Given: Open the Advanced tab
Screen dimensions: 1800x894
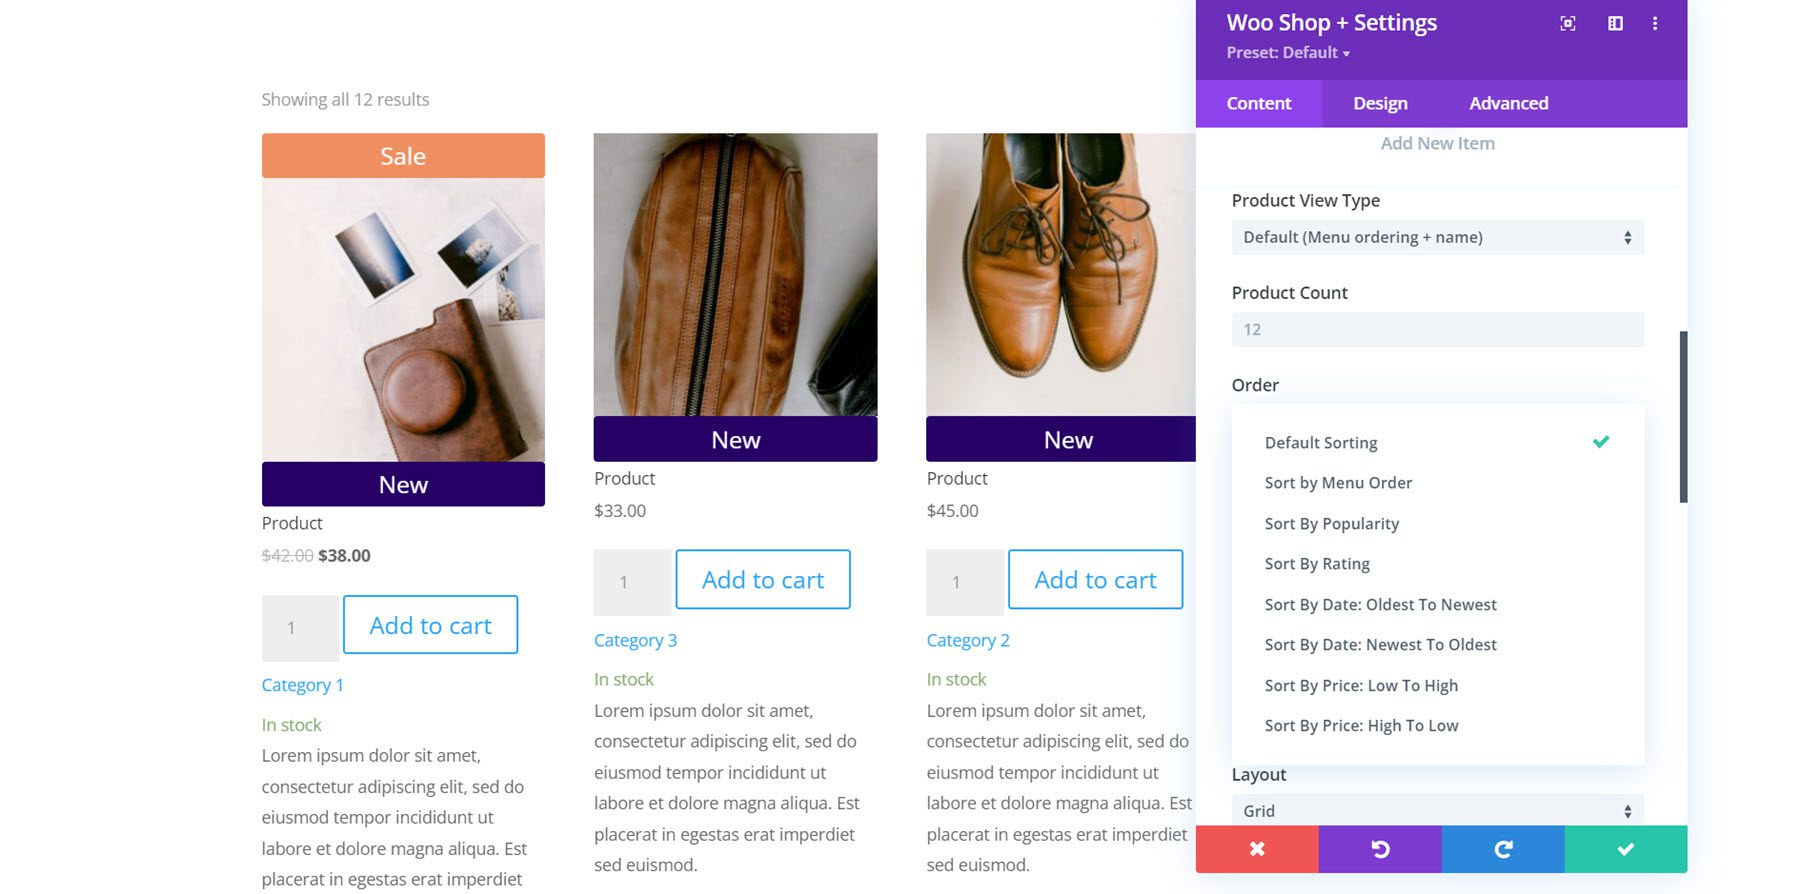Looking at the screenshot, I should click(x=1507, y=103).
